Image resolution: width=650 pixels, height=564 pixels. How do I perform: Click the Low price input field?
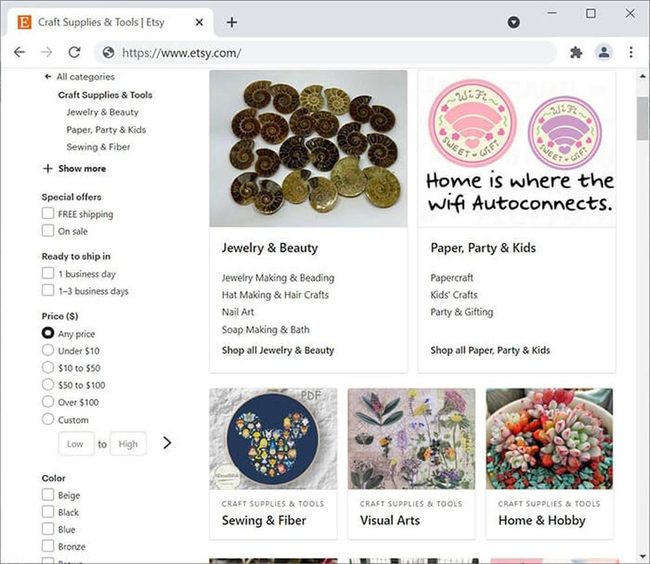pos(76,444)
